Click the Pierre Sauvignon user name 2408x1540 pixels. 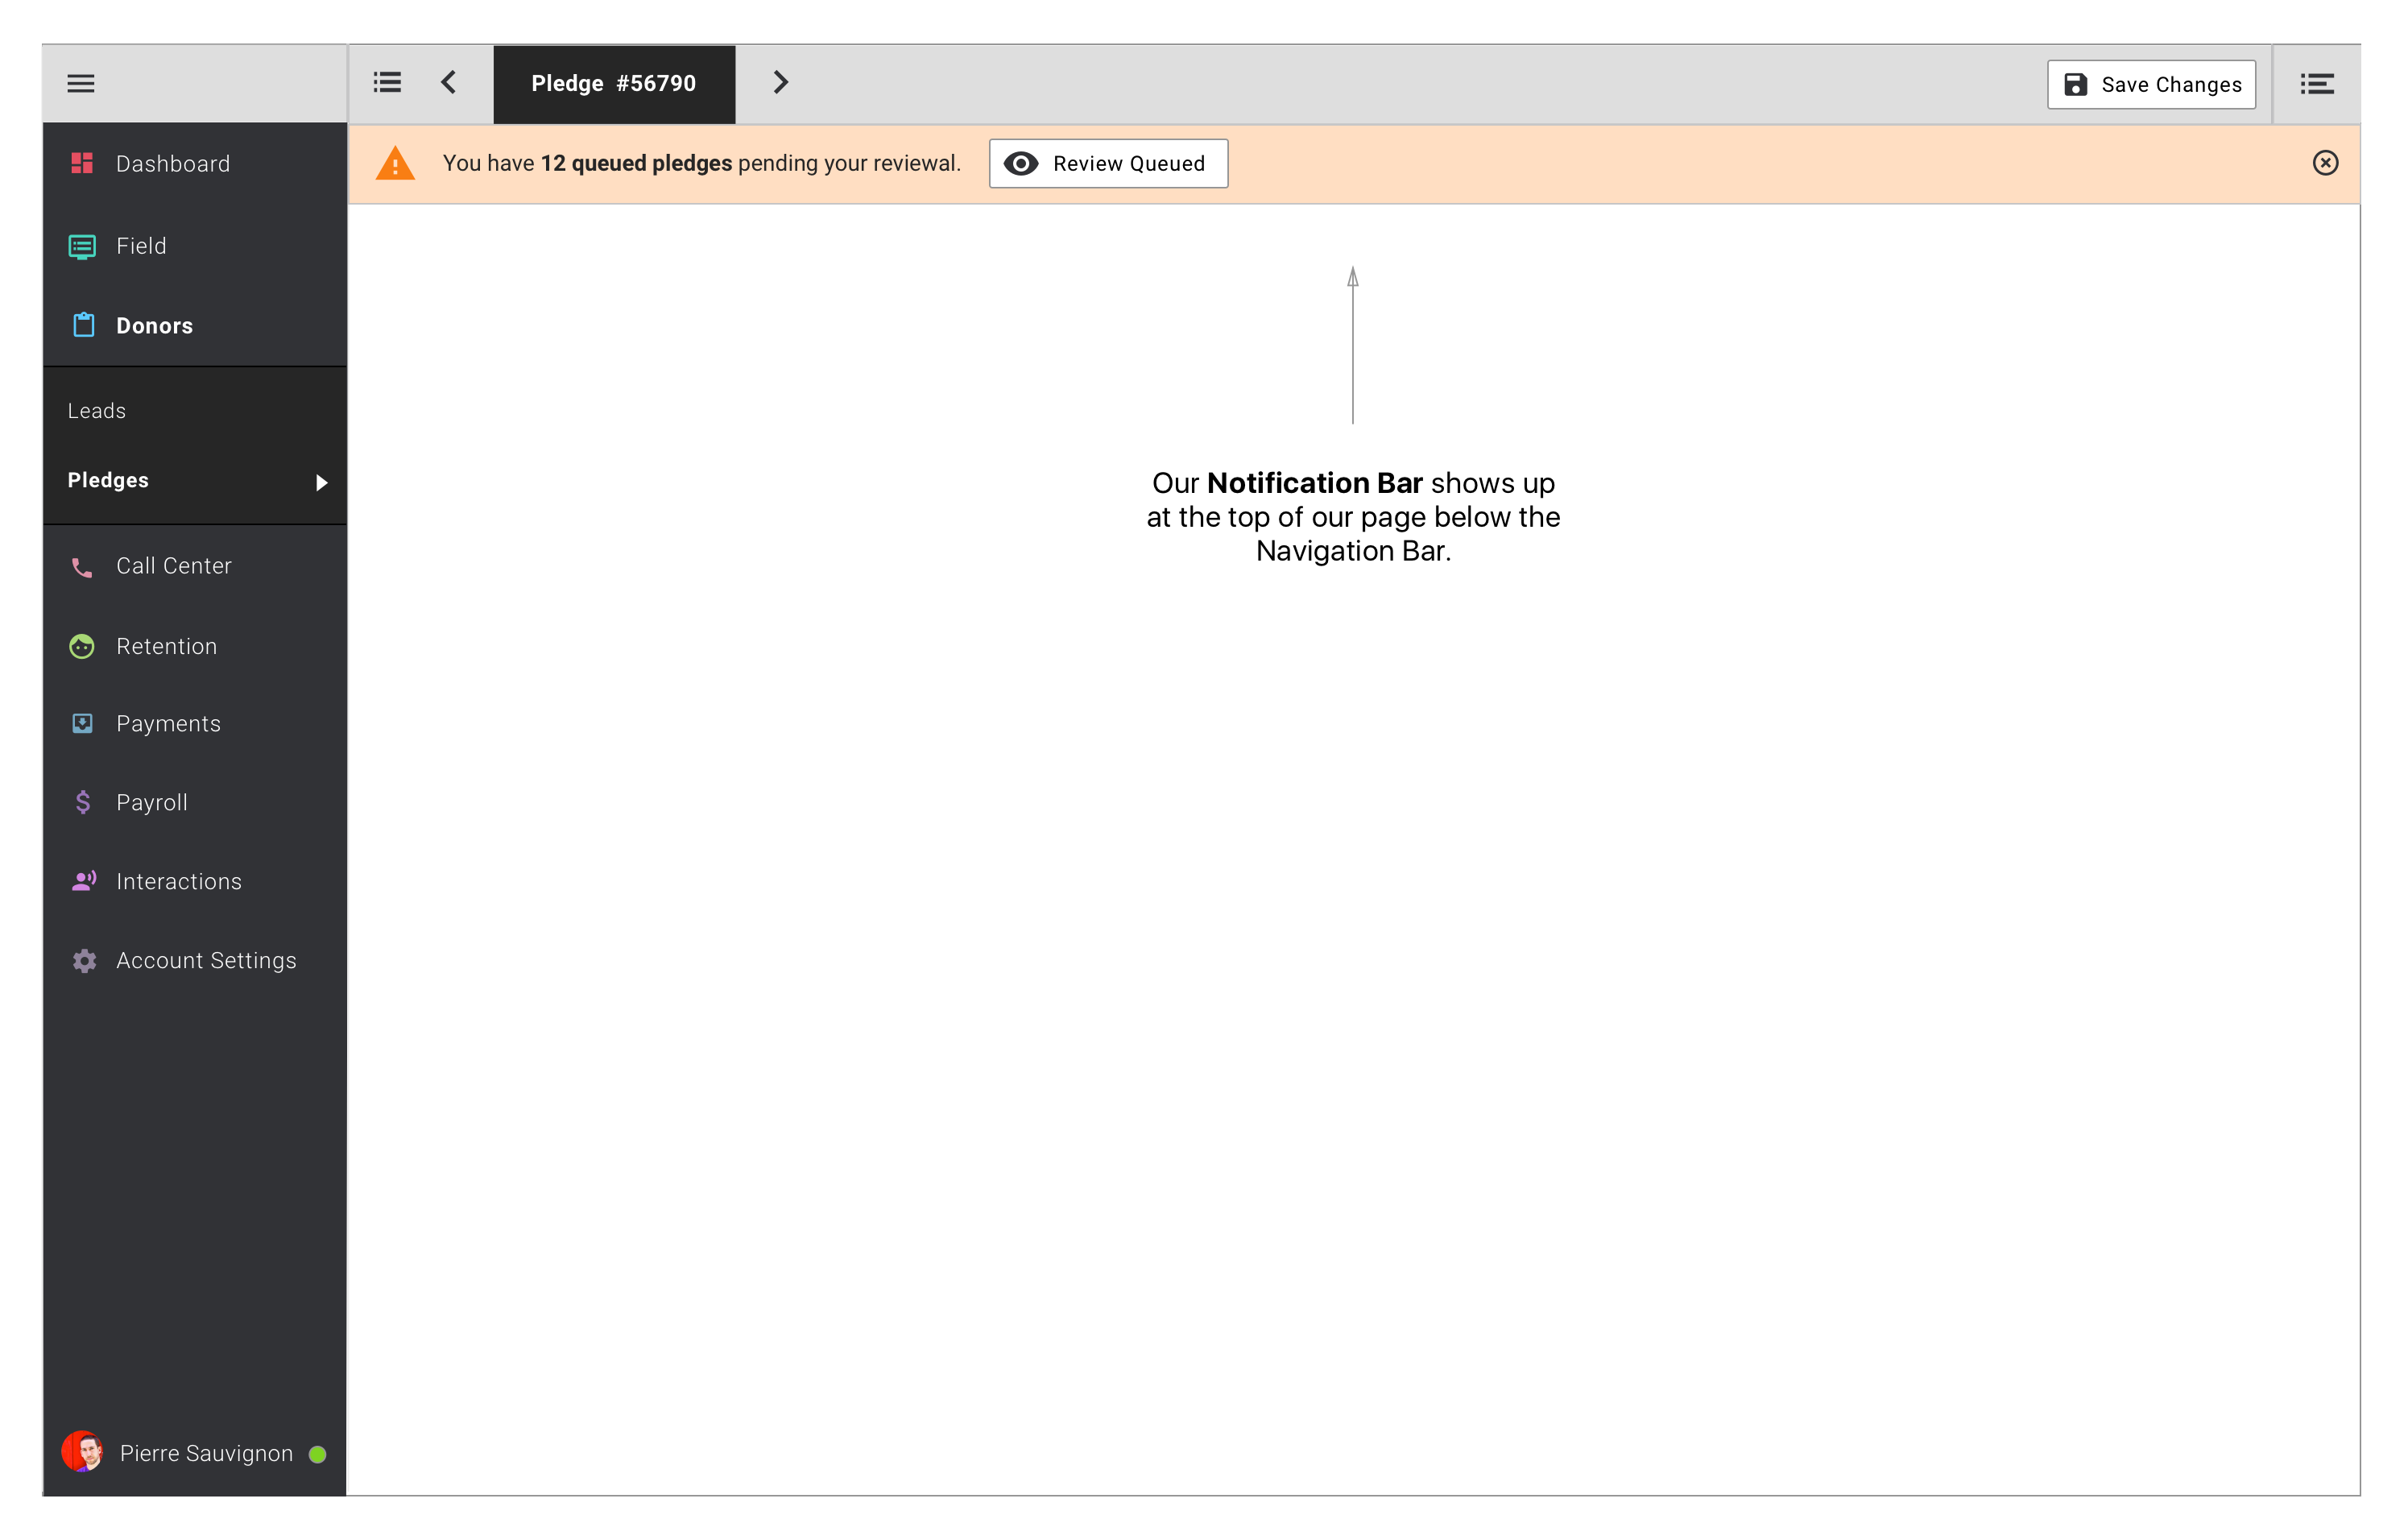point(206,1454)
